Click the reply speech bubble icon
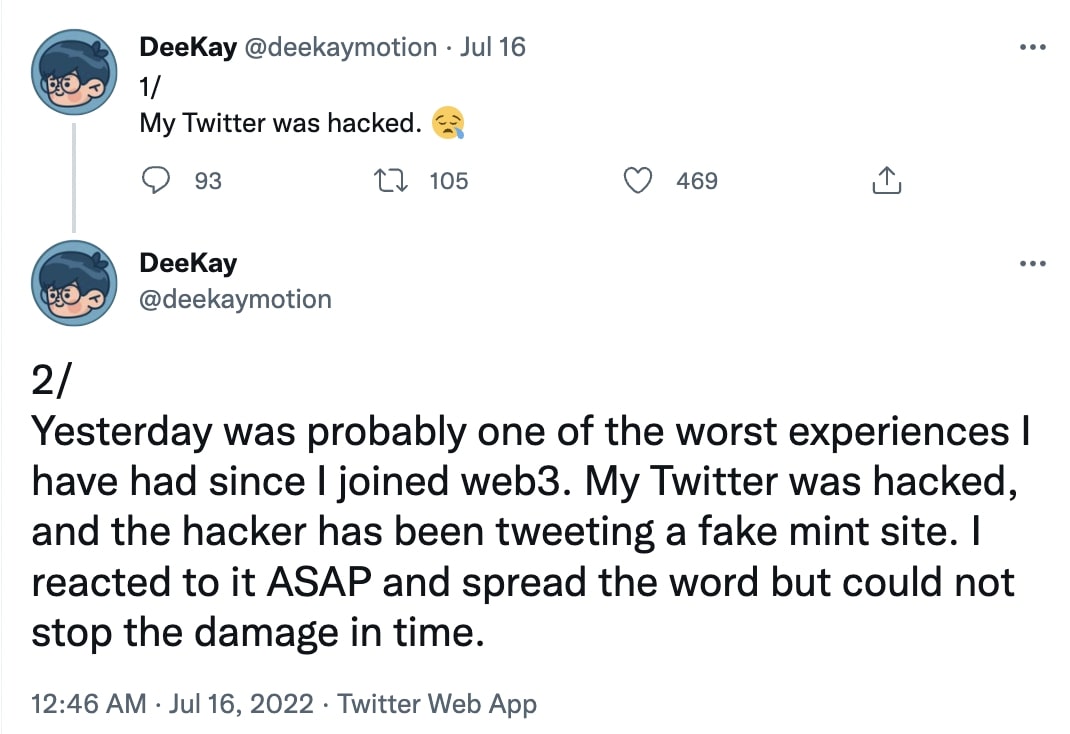This screenshot has width=1070, height=734. point(156,181)
